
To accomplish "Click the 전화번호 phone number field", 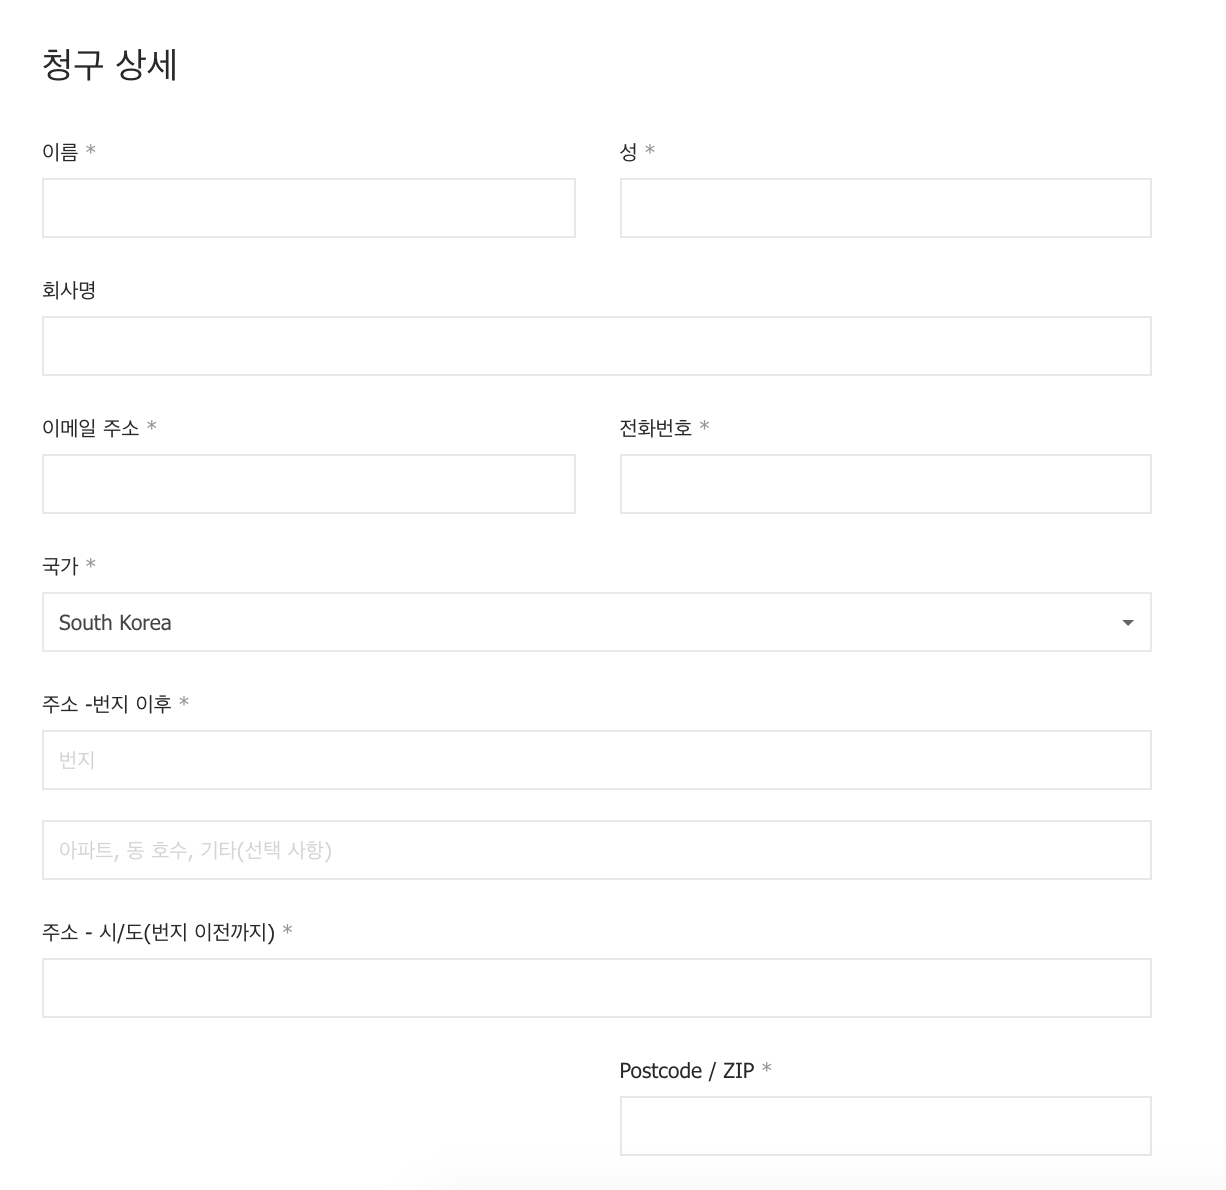I will pyautogui.click(x=885, y=484).
